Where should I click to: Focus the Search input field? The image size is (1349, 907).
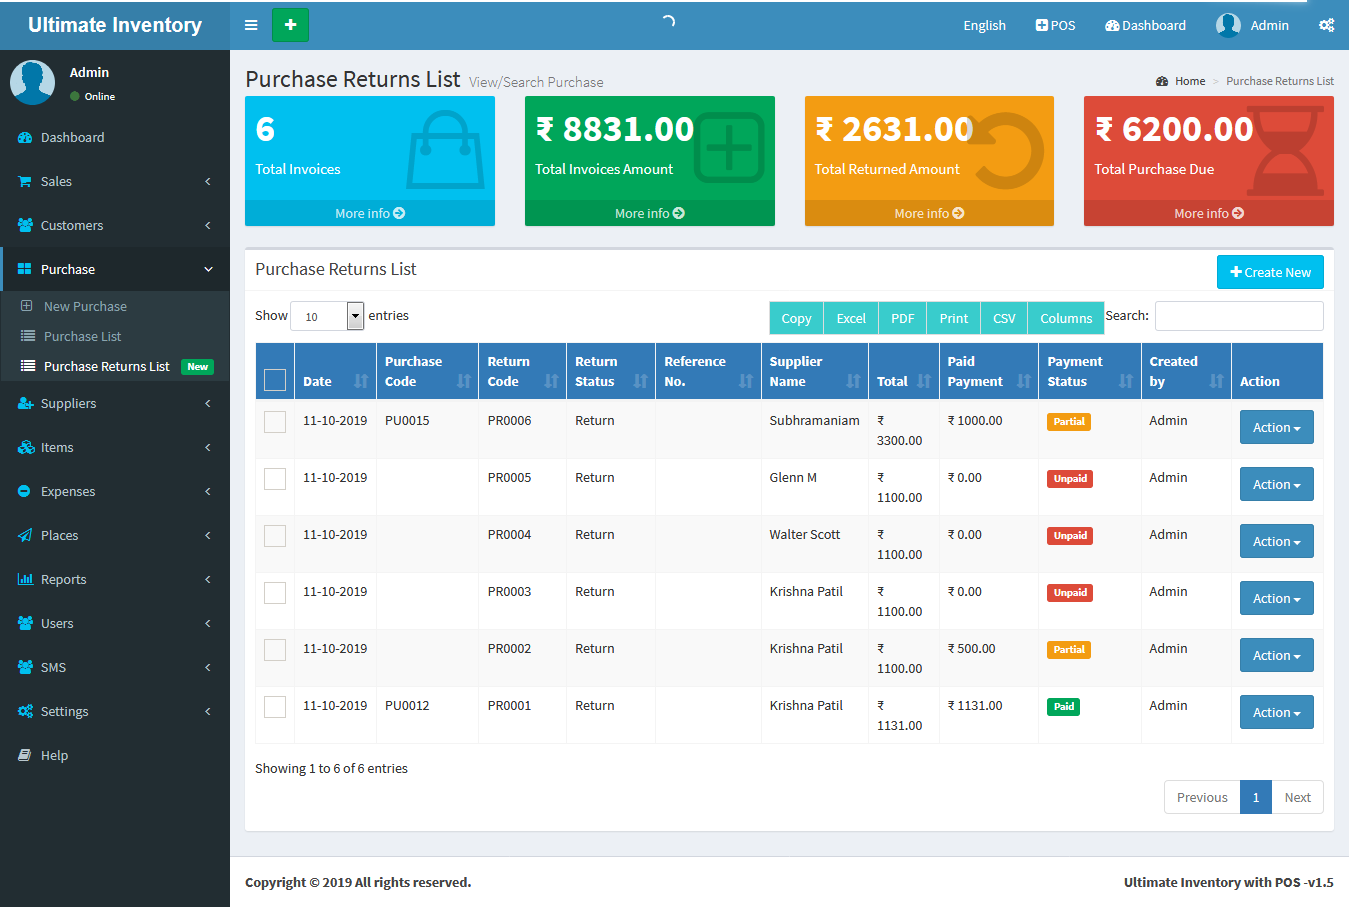[x=1239, y=316]
